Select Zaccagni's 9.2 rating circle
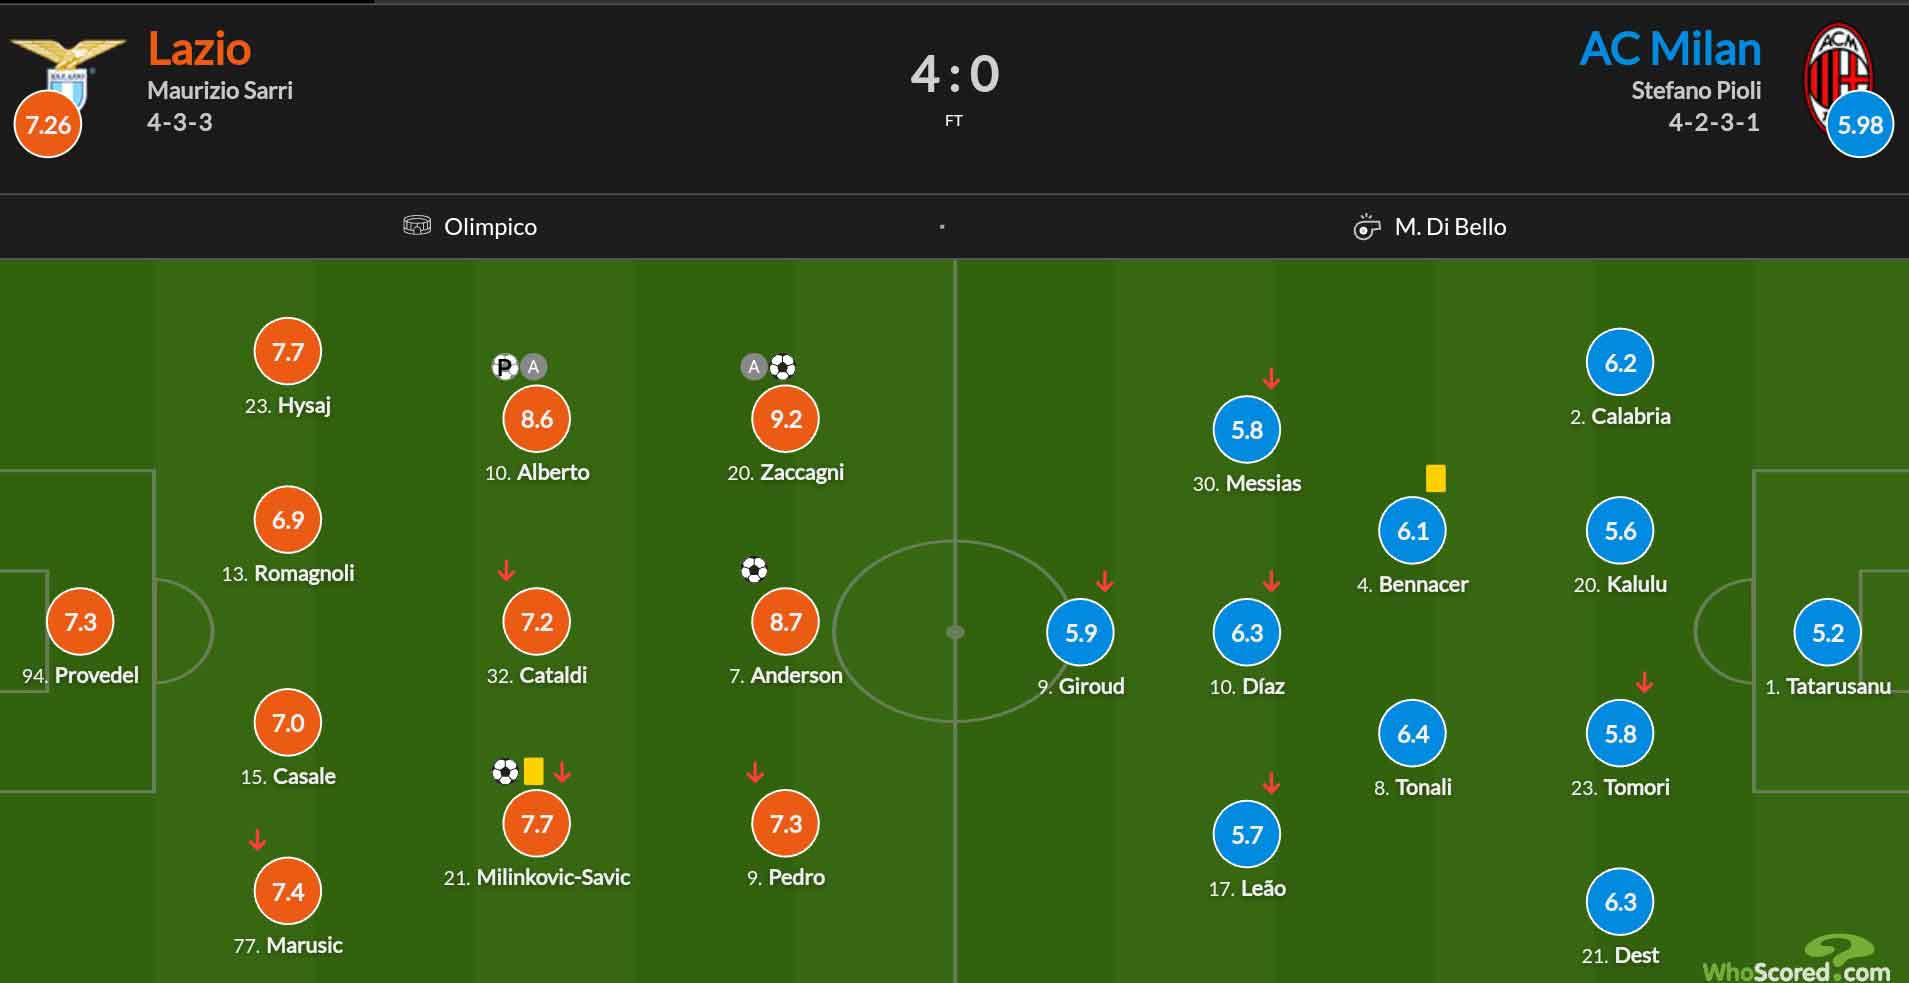 coord(785,419)
